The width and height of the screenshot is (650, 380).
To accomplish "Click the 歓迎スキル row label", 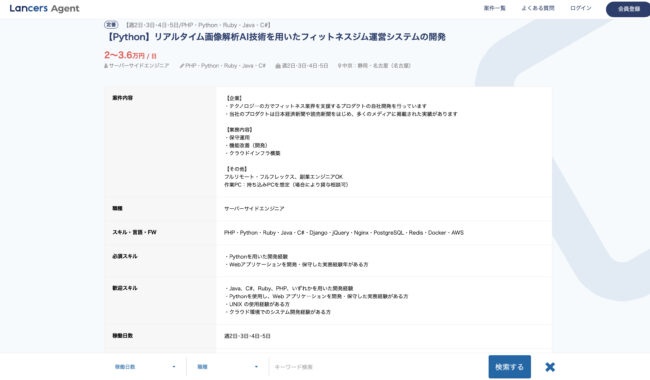I will [124, 288].
